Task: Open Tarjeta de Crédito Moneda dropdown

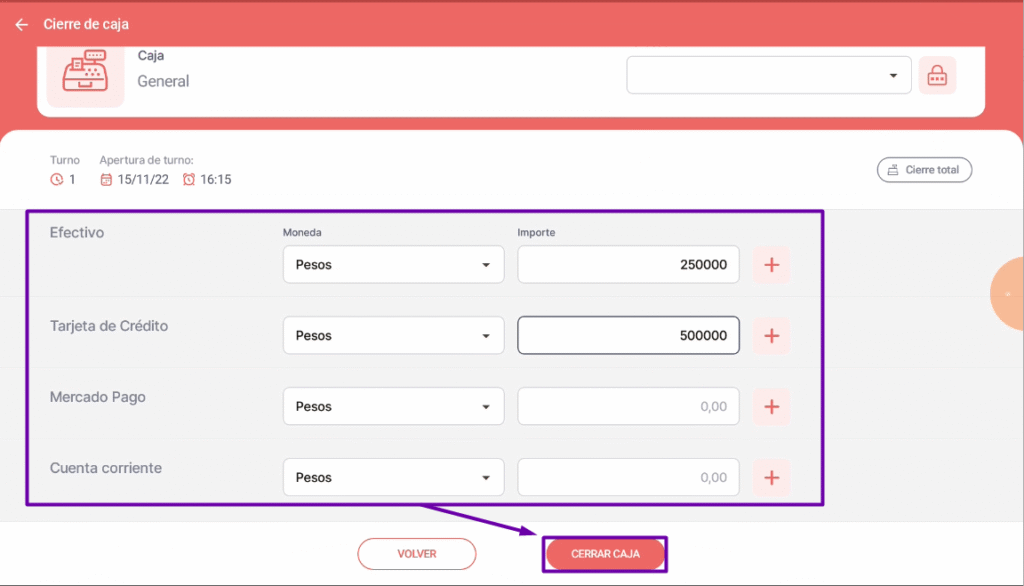Action: click(x=393, y=336)
